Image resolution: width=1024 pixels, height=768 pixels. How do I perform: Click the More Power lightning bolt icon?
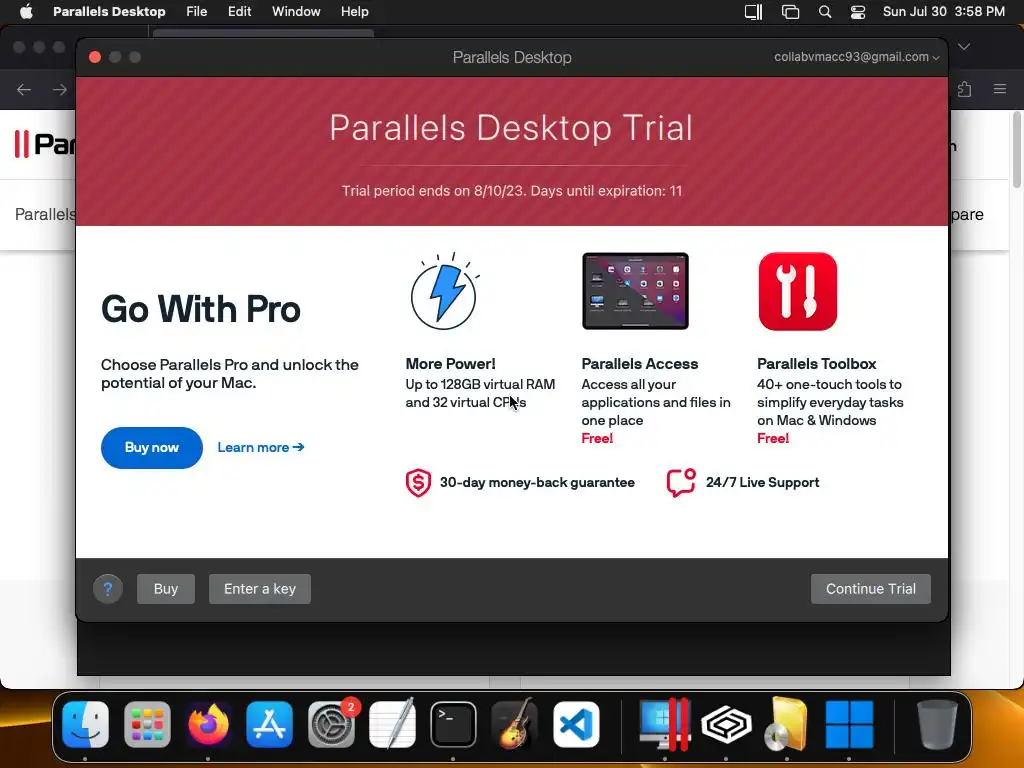tap(444, 291)
